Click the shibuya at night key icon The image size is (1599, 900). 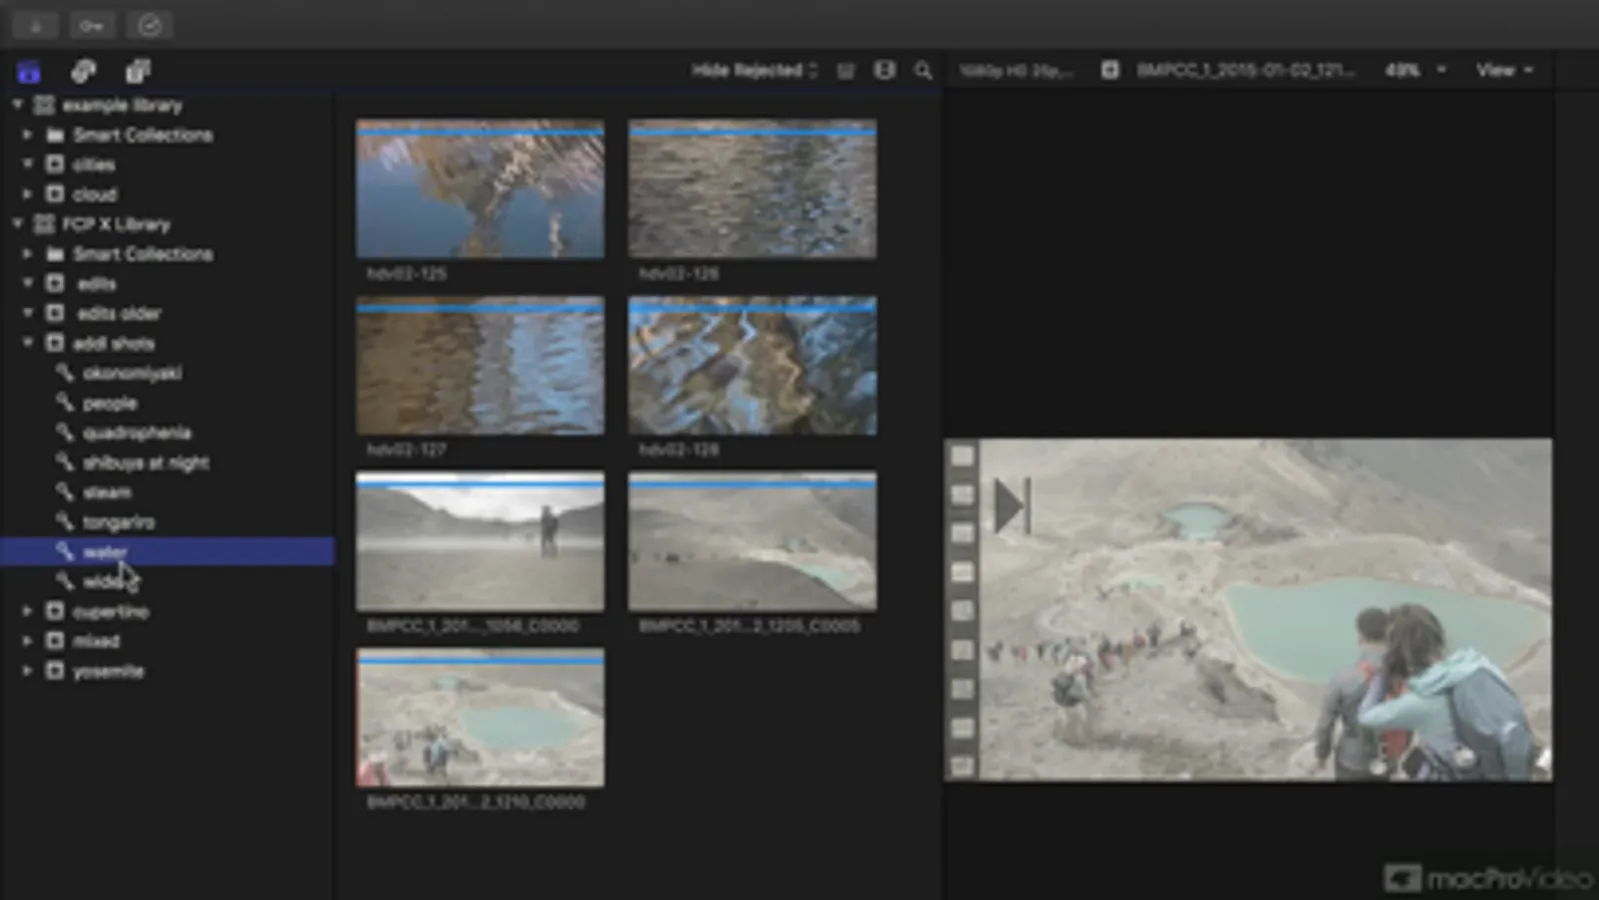[x=65, y=462]
